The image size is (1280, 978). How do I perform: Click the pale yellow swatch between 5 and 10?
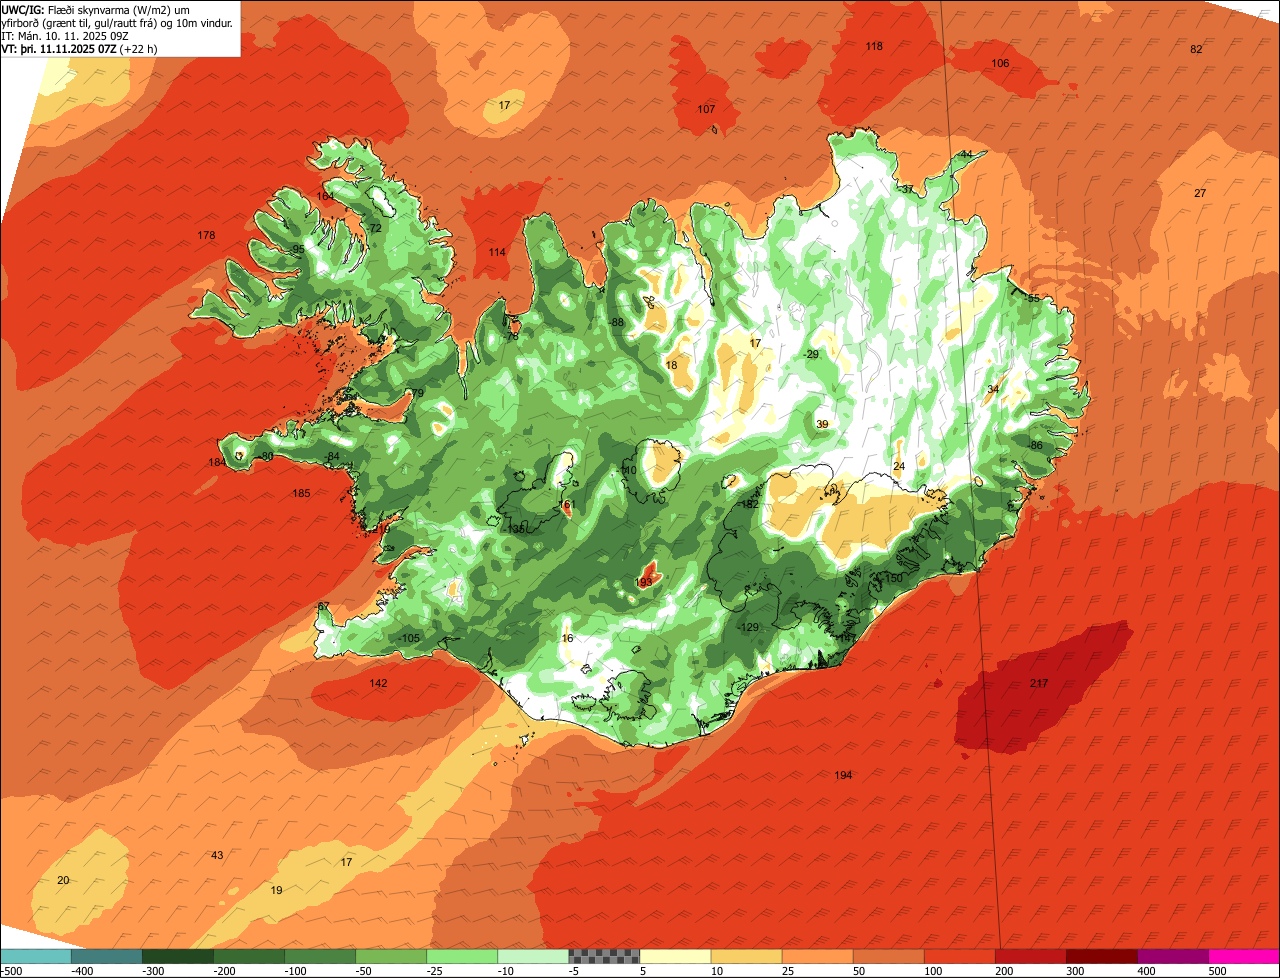[x=675, y=957]
